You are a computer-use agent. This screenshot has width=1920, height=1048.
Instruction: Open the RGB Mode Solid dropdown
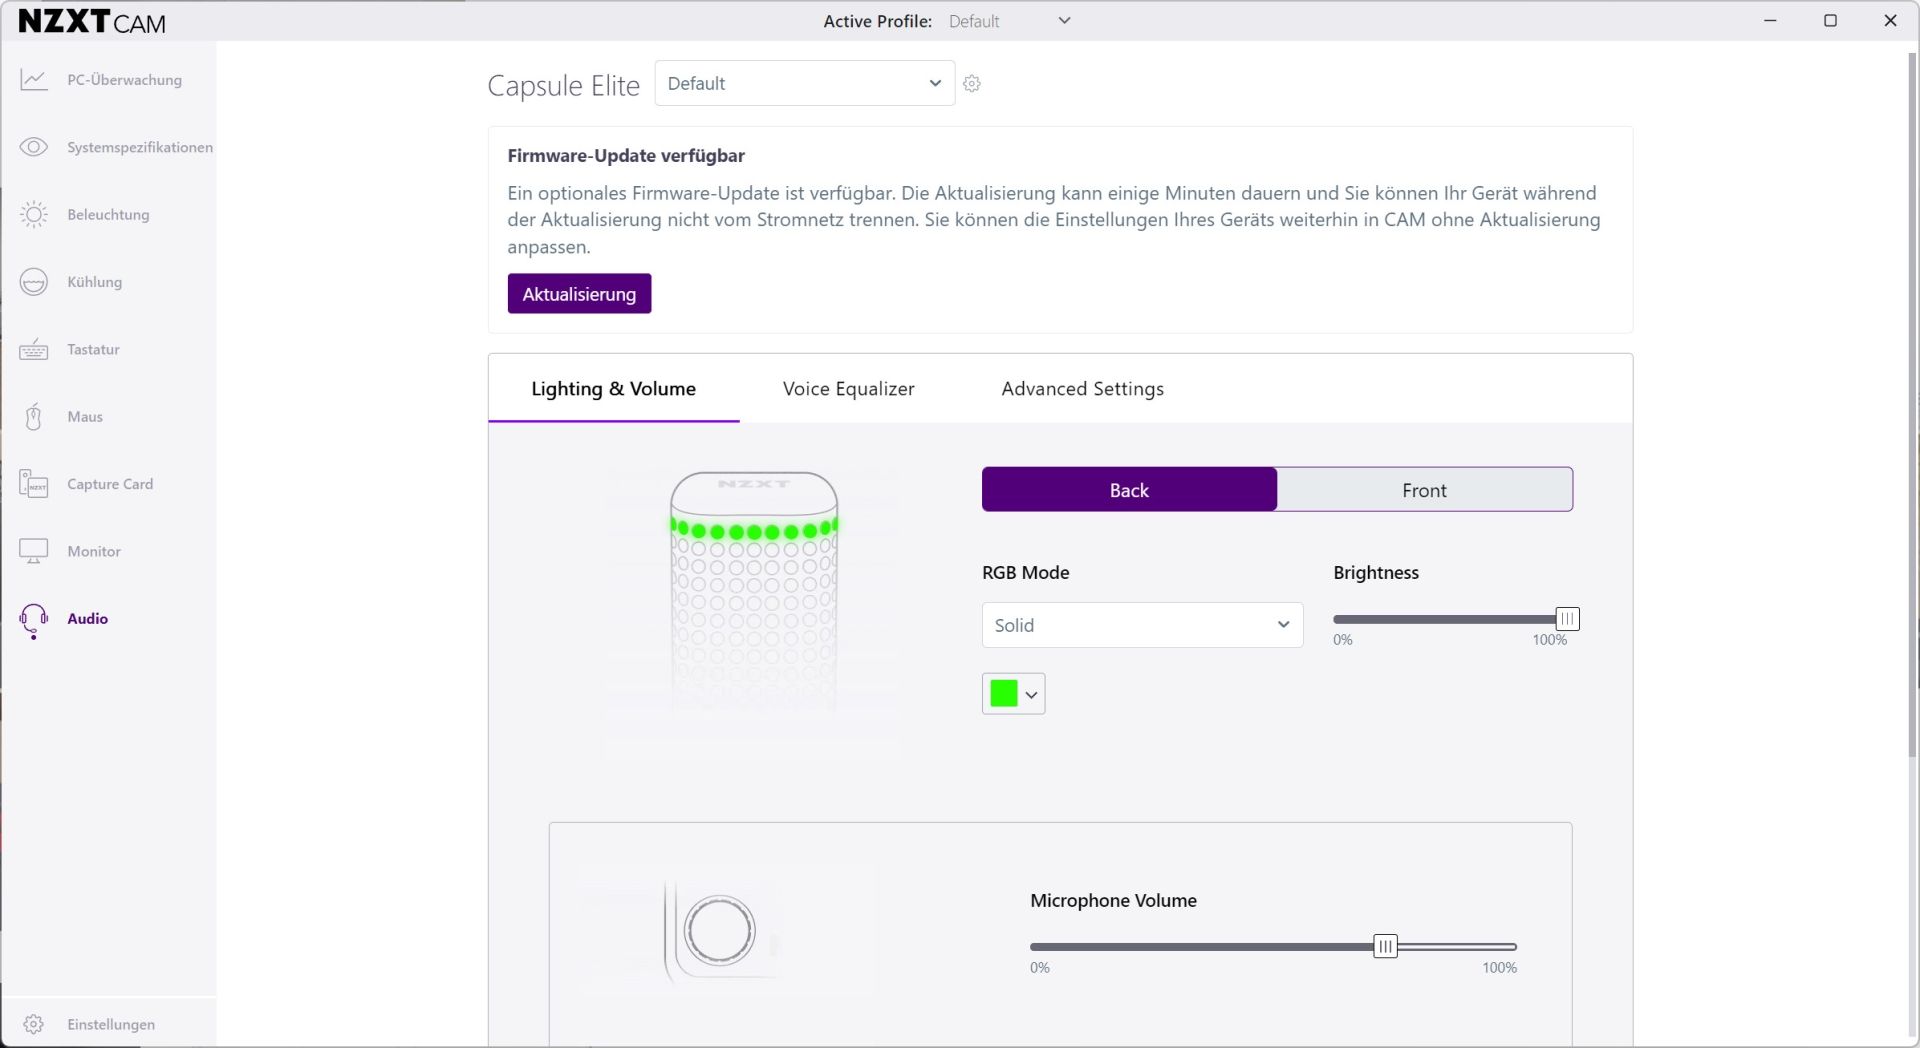tap(1142, 625)
